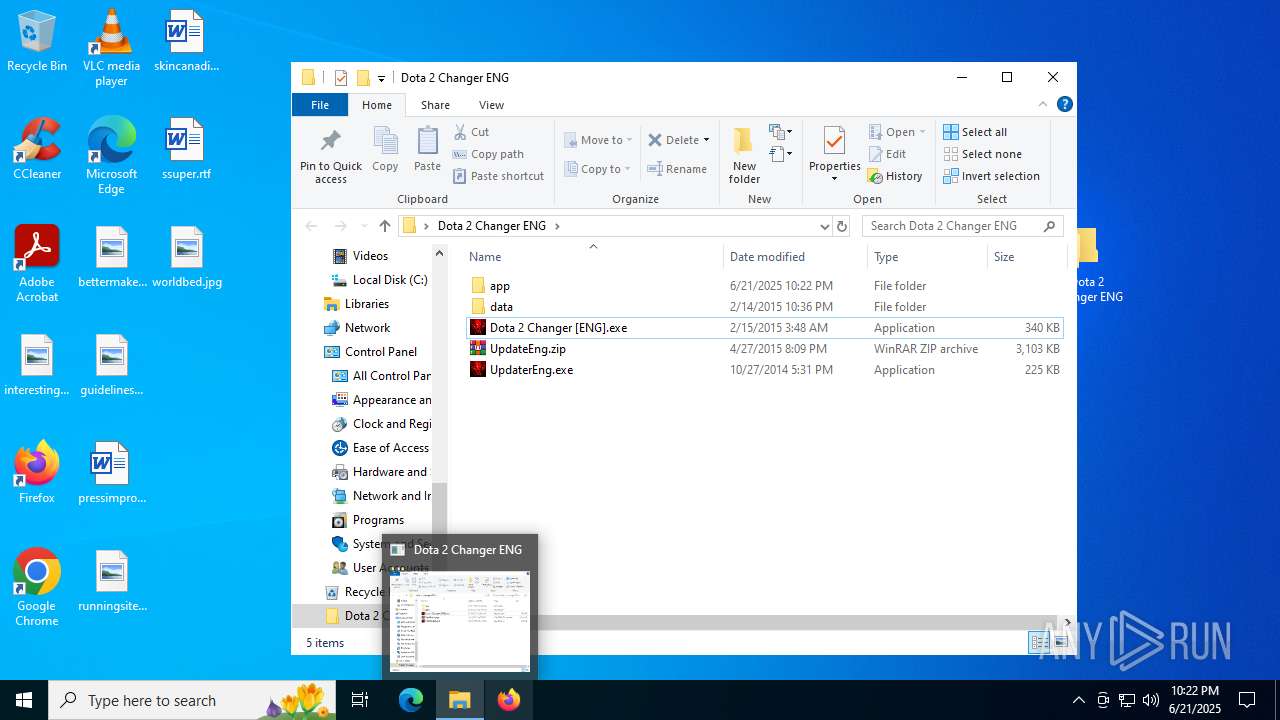Viewport: 1280px width, 720px height.
Task: Click Dota 2 Changer ENG breadcrumb
Action: [492, 226]
